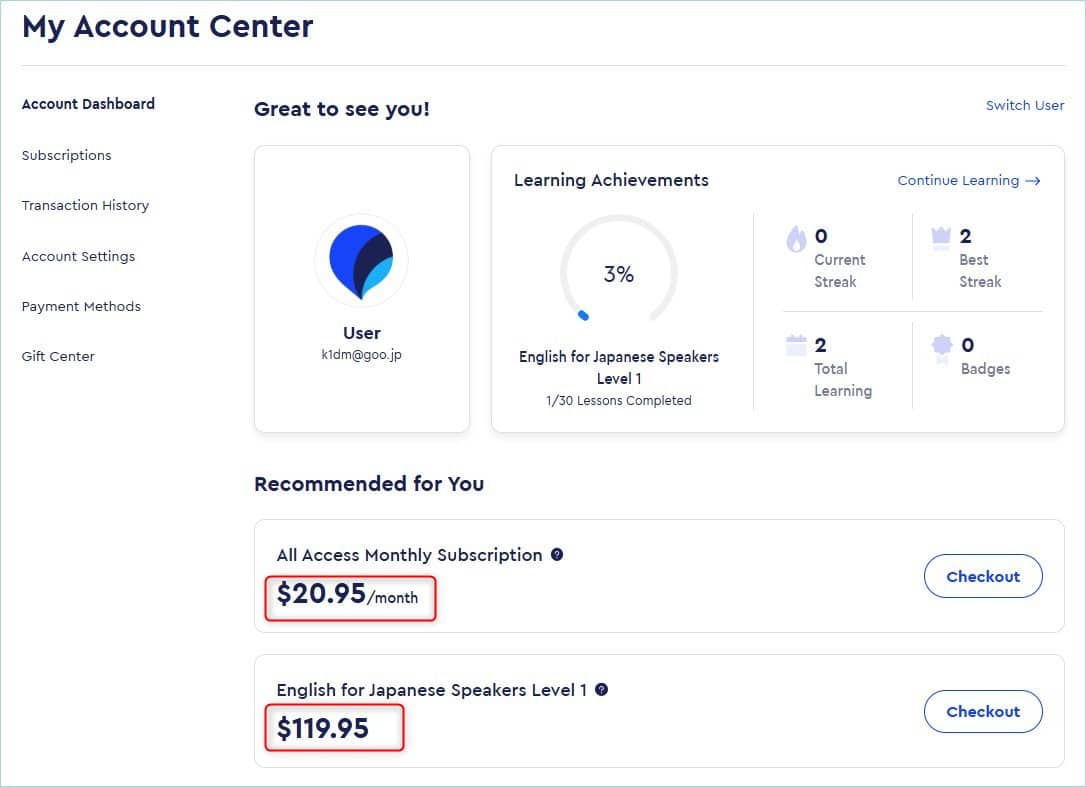Viewport: 1086px width, 787px height.
Task: Click the user avatar profile picture
Action: point(361,260)
